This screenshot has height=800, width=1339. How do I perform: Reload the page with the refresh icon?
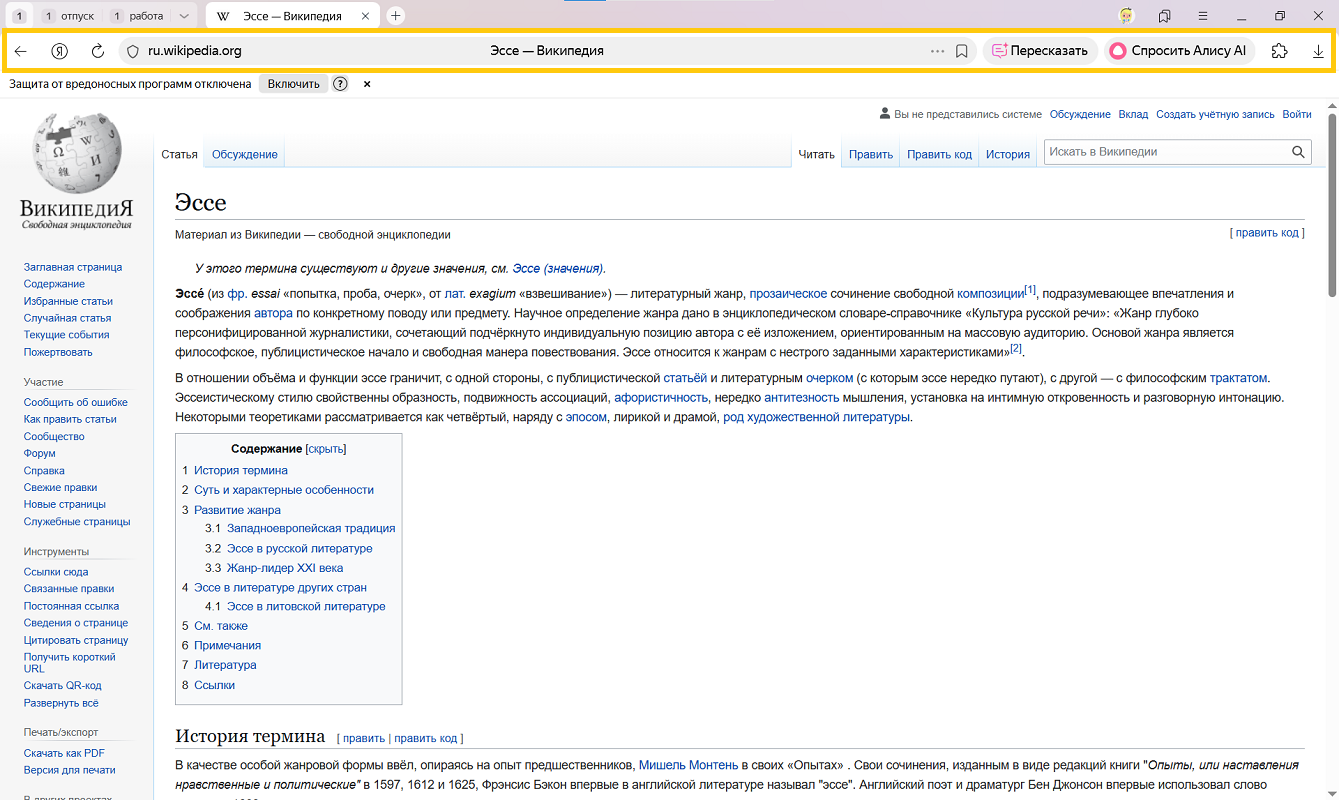click(x=97, y=51)
